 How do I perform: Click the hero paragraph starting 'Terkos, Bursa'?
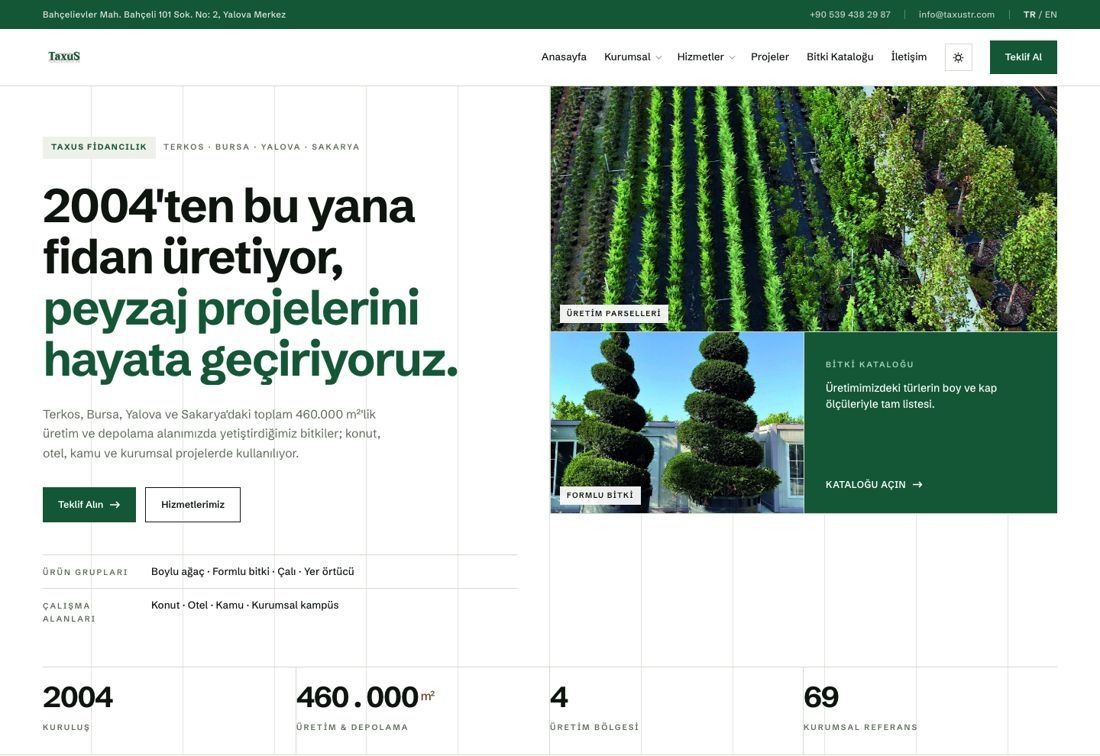pyautogui.click(x=211, y=433)
